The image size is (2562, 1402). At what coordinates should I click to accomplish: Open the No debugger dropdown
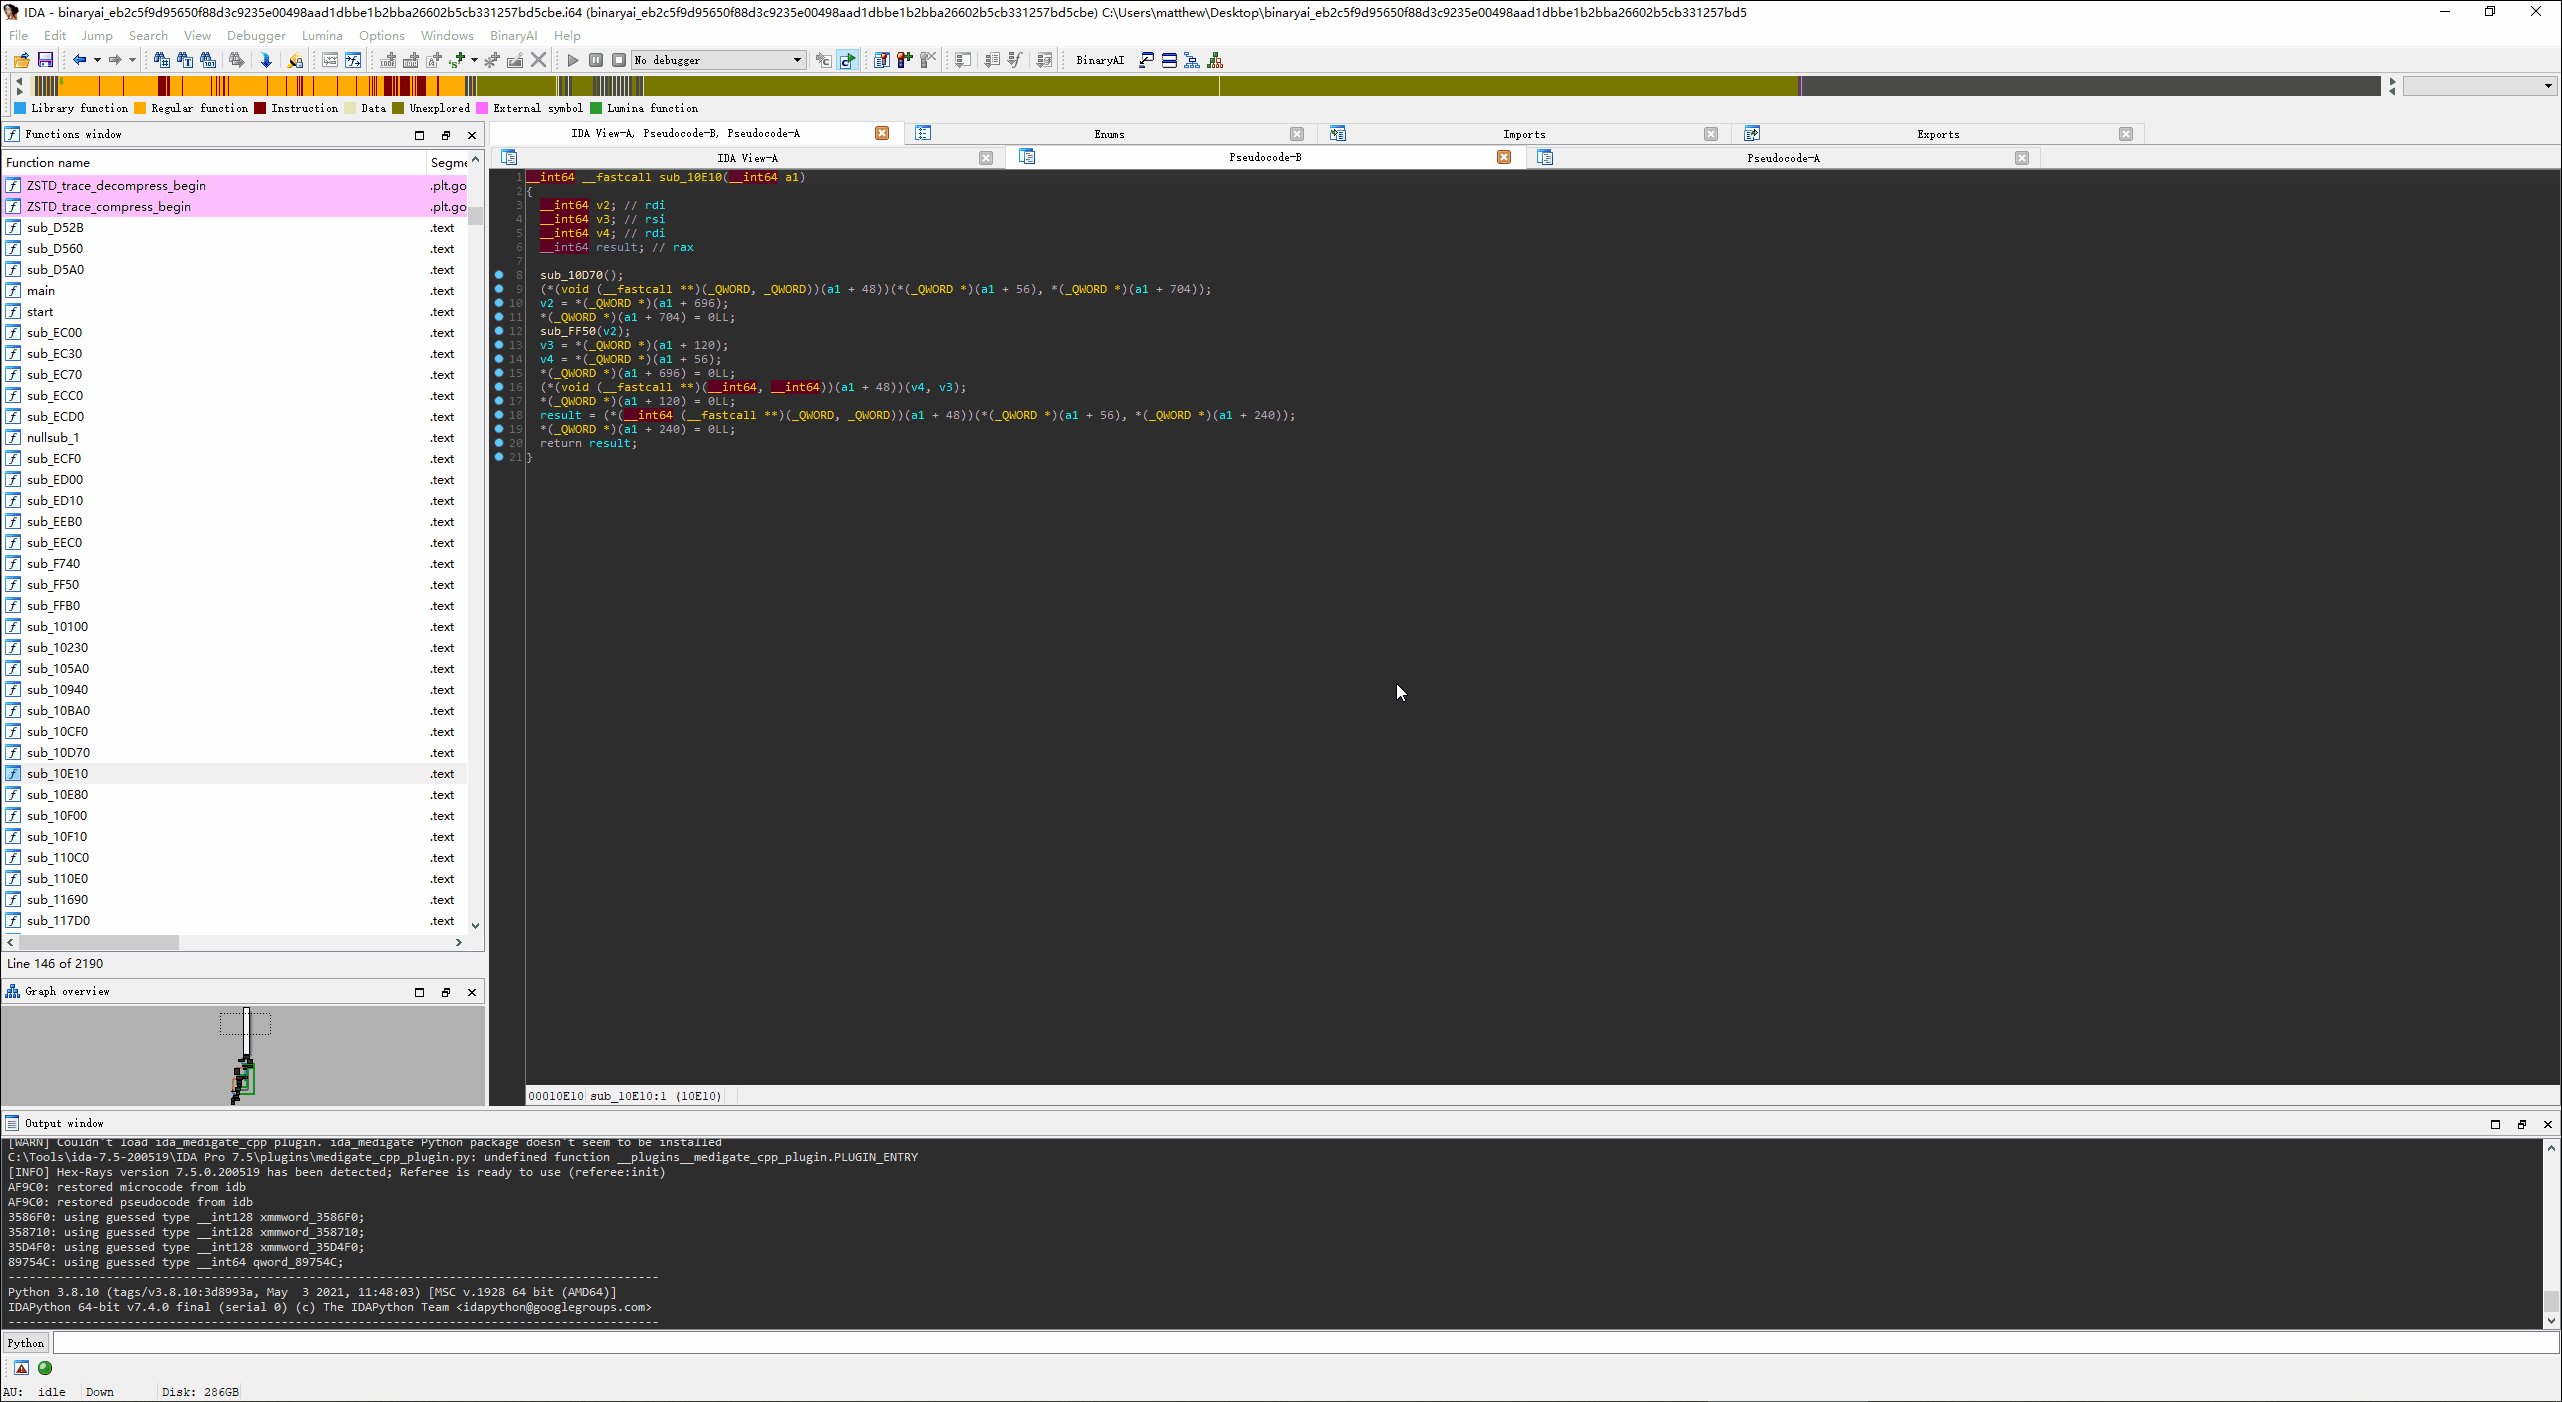[x=797, y=60]
